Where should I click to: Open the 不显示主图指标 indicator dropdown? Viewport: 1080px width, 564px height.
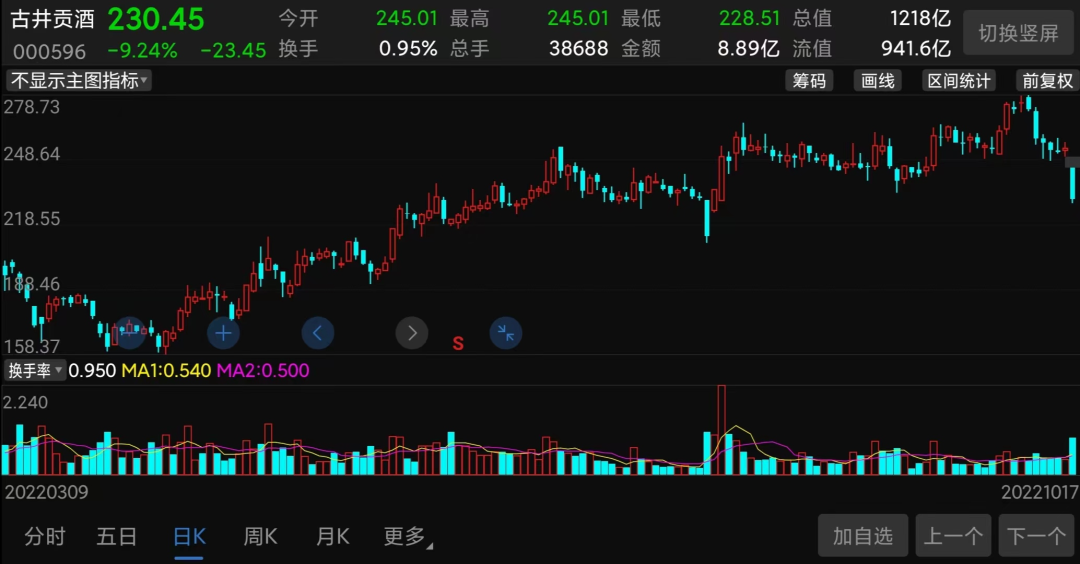click(x=79, y=81)
